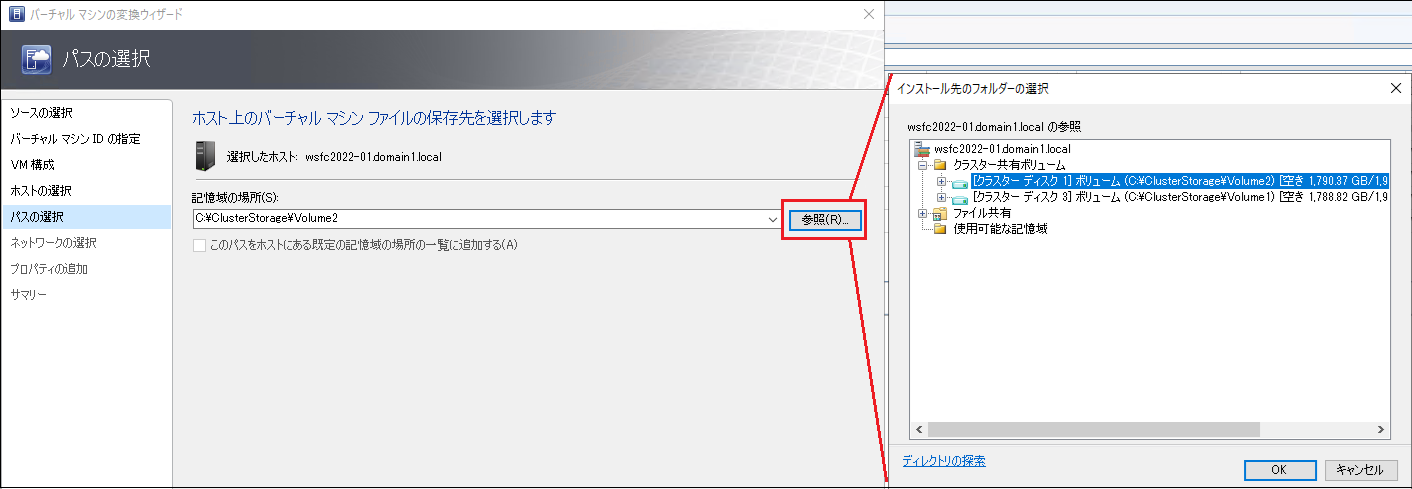Click the selected host server icon
Screen dimensions: 1412x489
pyautogui.click(x=204, y=156)
